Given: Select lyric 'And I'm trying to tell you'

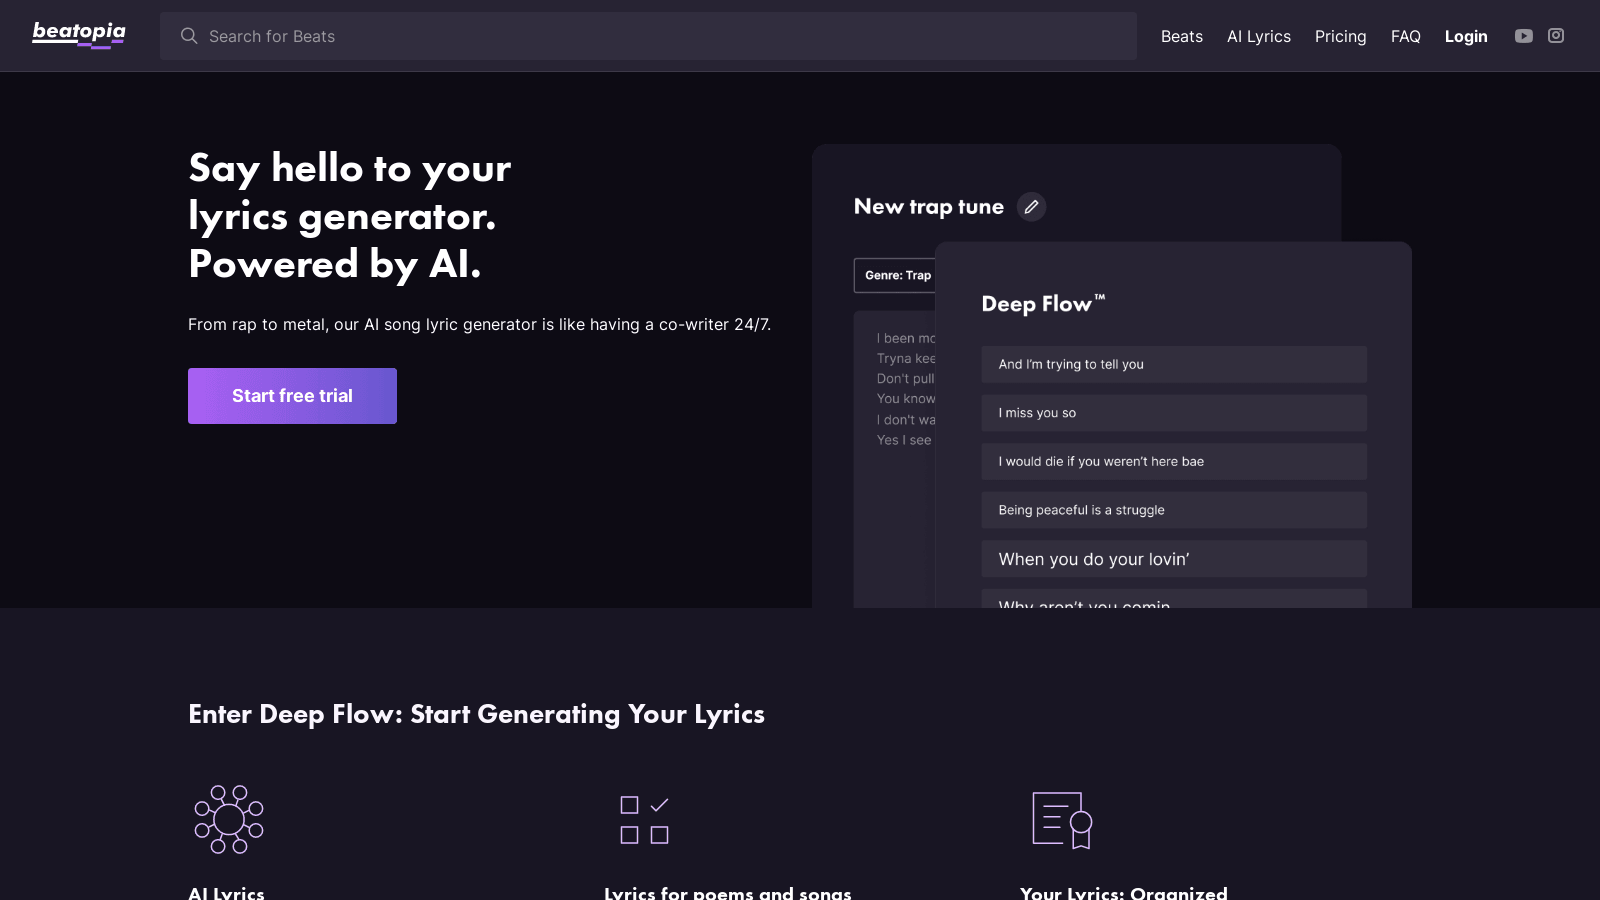Looking at the screenshot, I should [x=1174, y=364].
